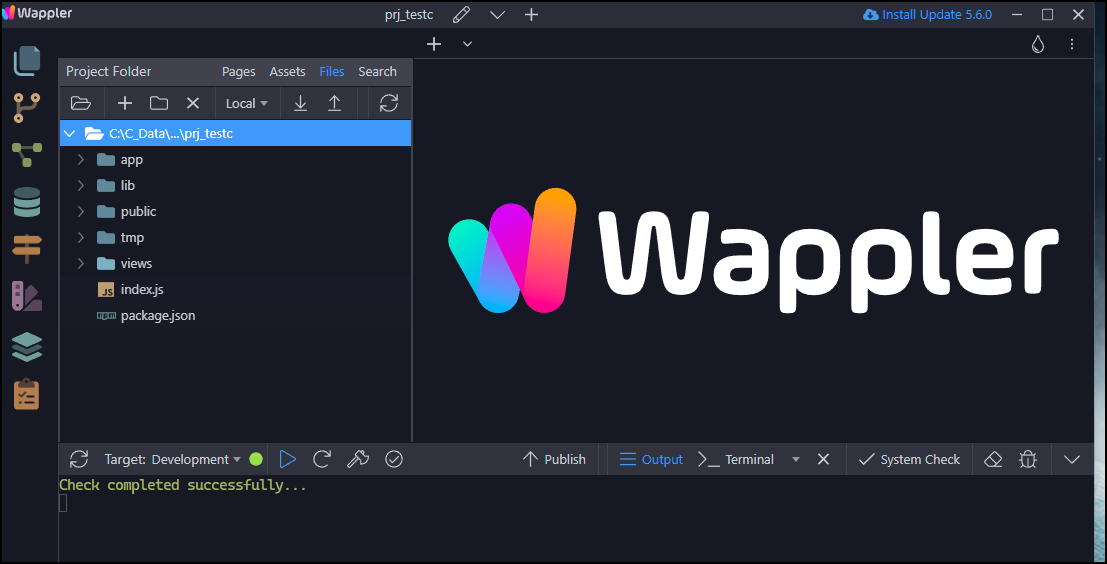Open the clipboard checklist sidebar icon
Screen dimensions: 1107x564
27,394
